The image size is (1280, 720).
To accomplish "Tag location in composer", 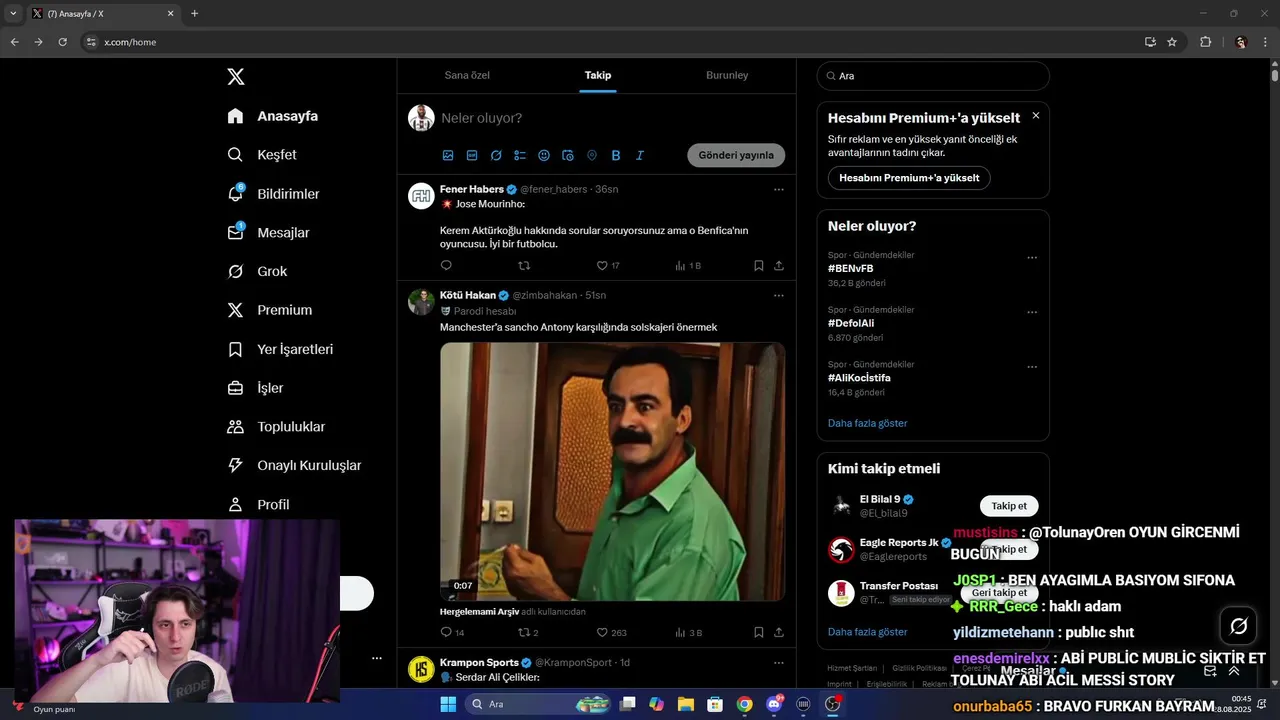I will click(592, 156).
